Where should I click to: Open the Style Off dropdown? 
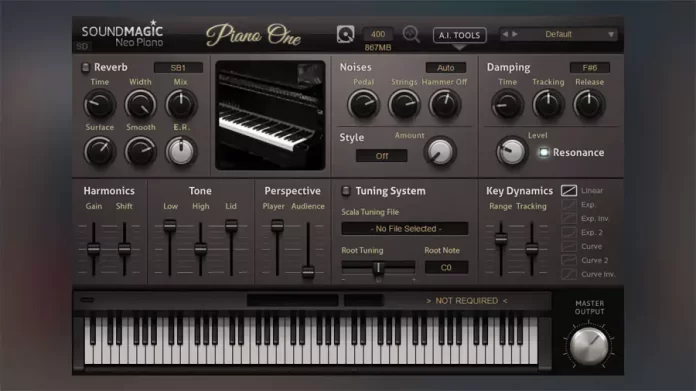382,156
